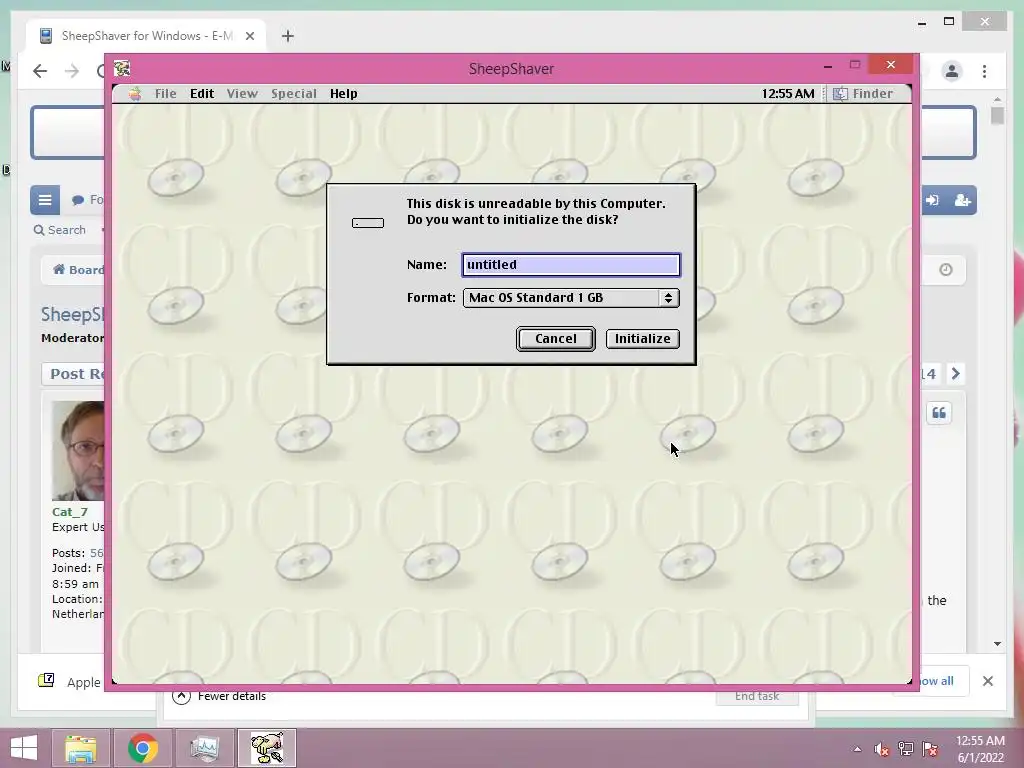This screenshot has width=1024, height=768.
Task: Select the SheepShaver for Windows Chrome tab
Action: coord(146,36)
